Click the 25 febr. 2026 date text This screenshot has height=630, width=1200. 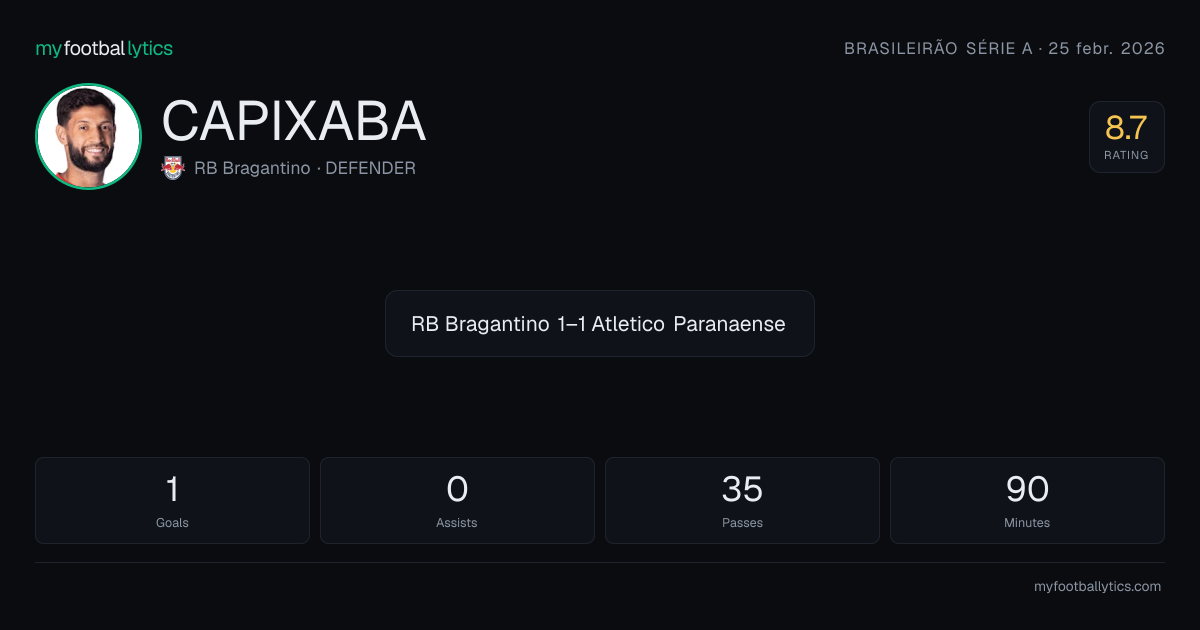point(1106,48)
